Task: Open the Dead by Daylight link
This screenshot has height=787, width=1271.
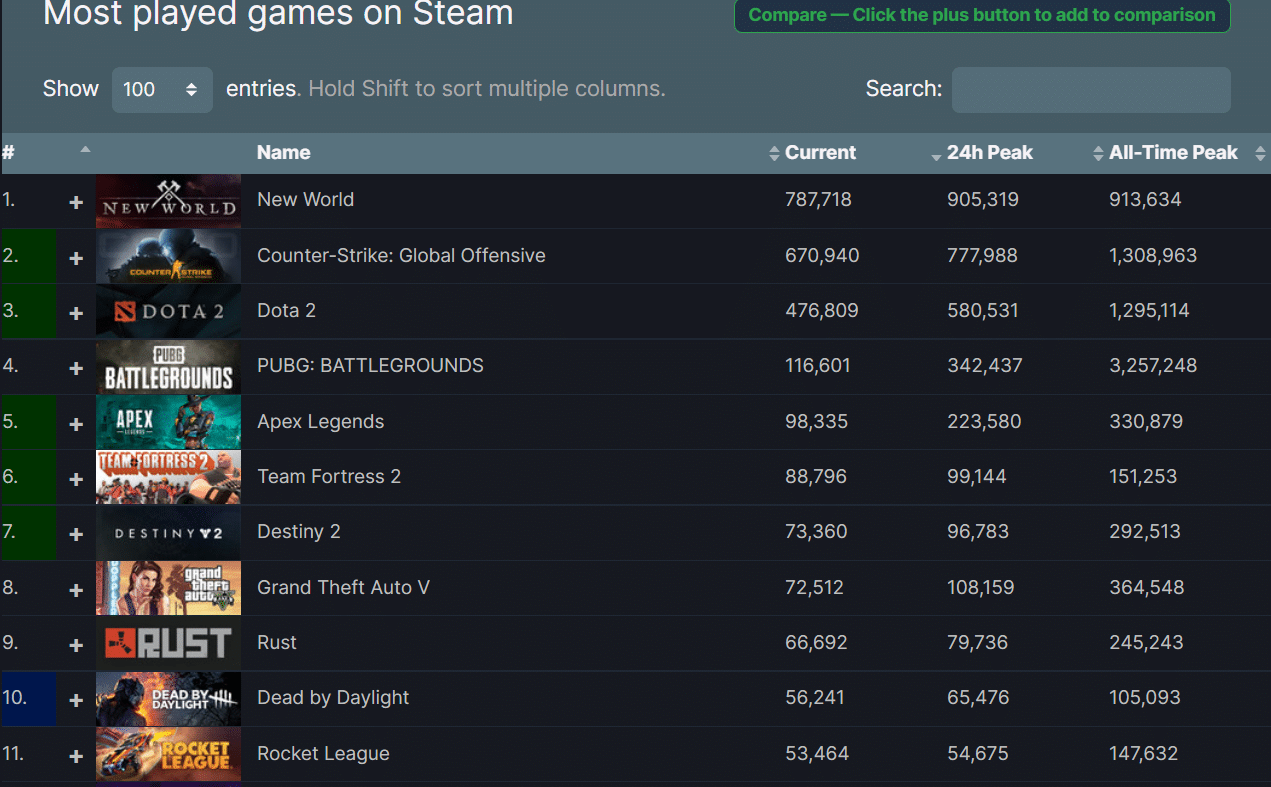Action: (x=333, y=697)
